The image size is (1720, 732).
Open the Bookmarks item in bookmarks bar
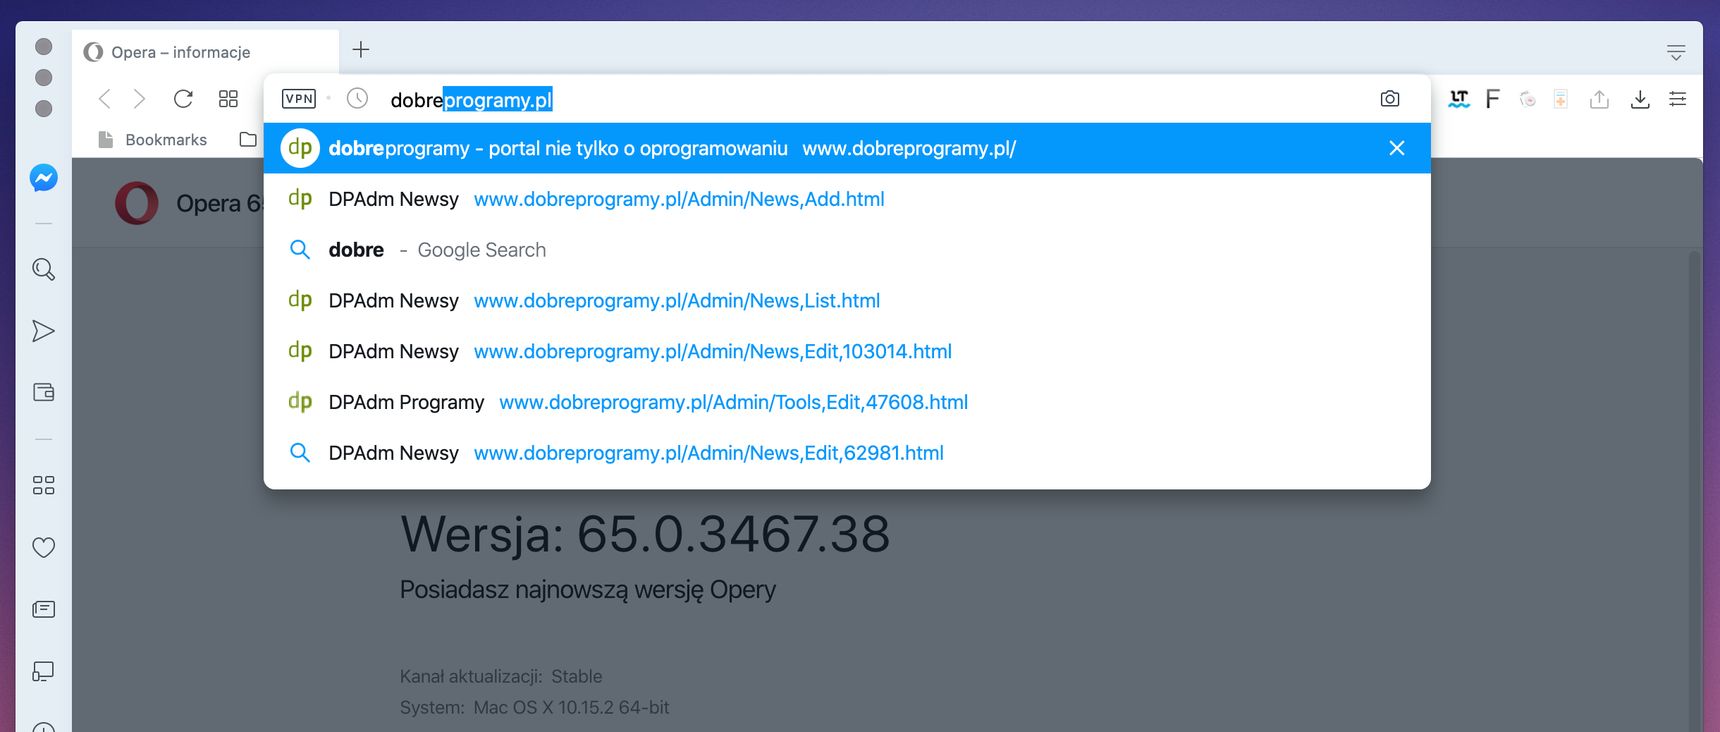tap(153, 140)
